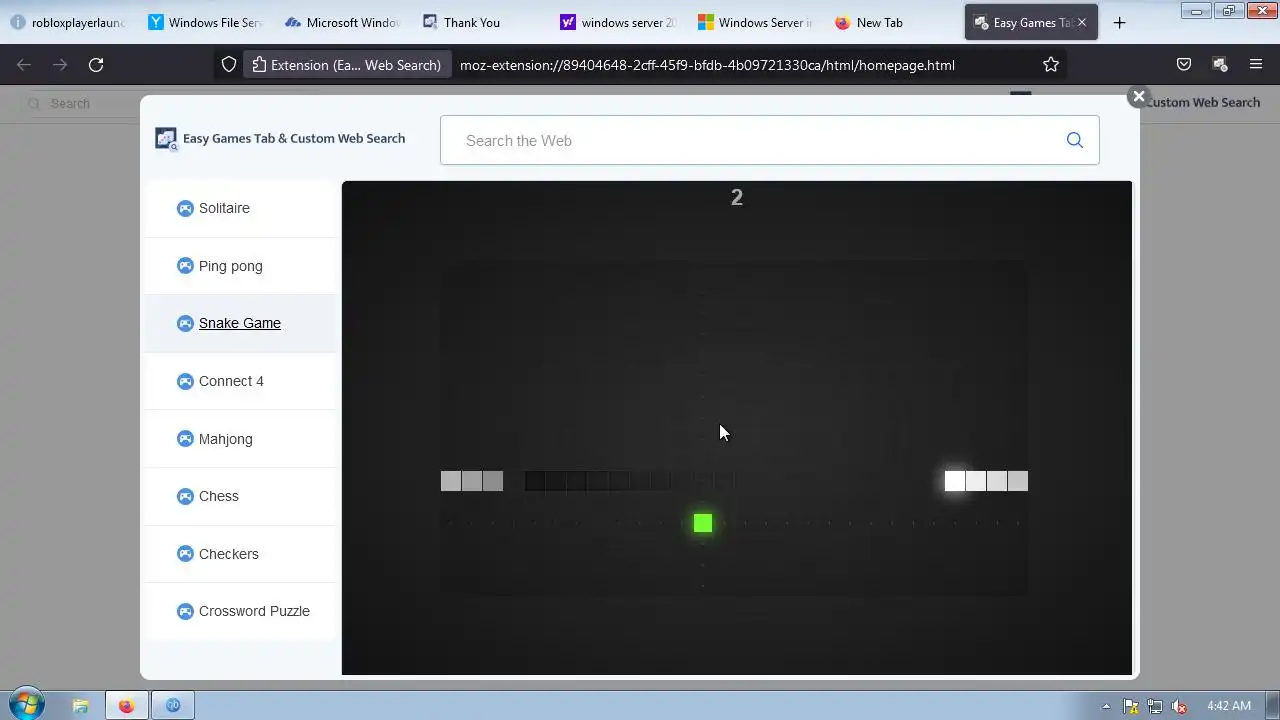1280x720 pixels.
Task: Switch to the Windows Server Microsoft tab
Action: tap(755, 22)
